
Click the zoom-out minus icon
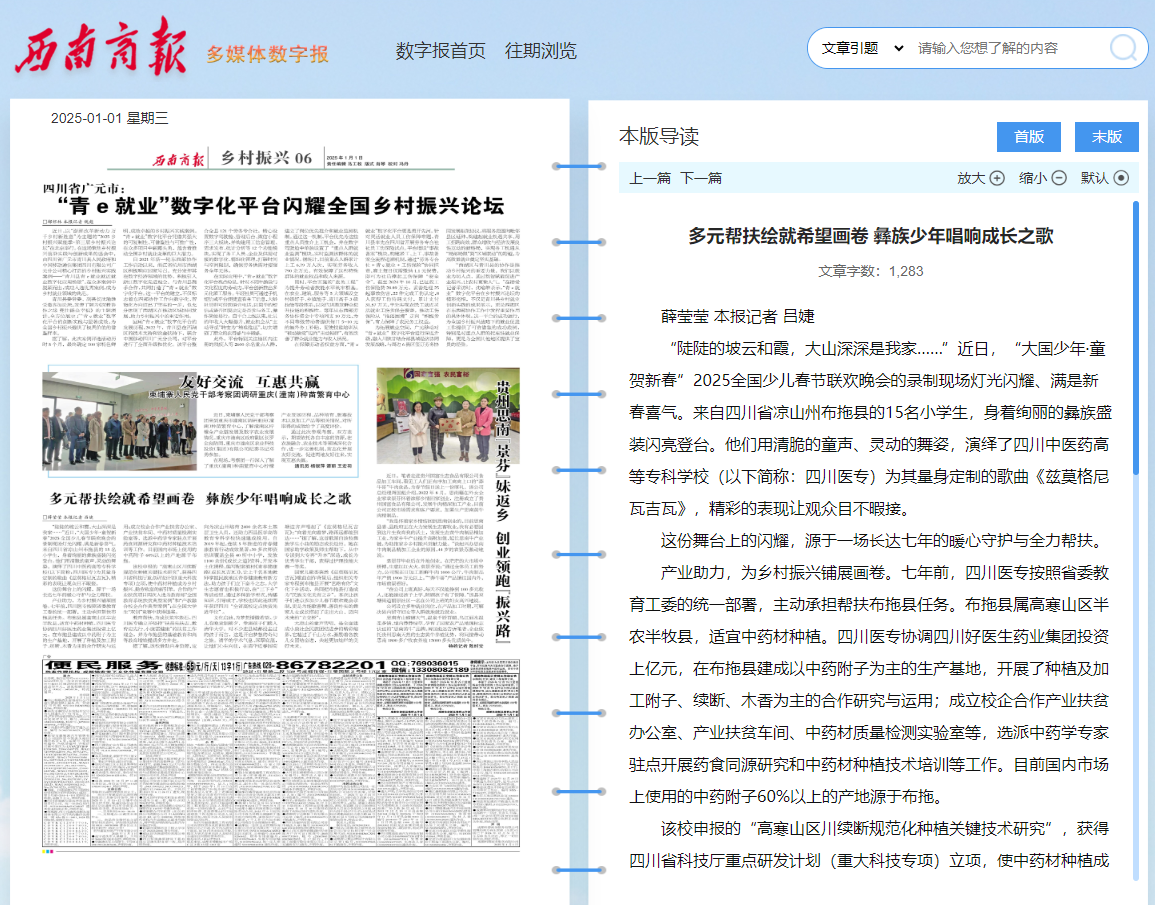[x=1058, y=178]
